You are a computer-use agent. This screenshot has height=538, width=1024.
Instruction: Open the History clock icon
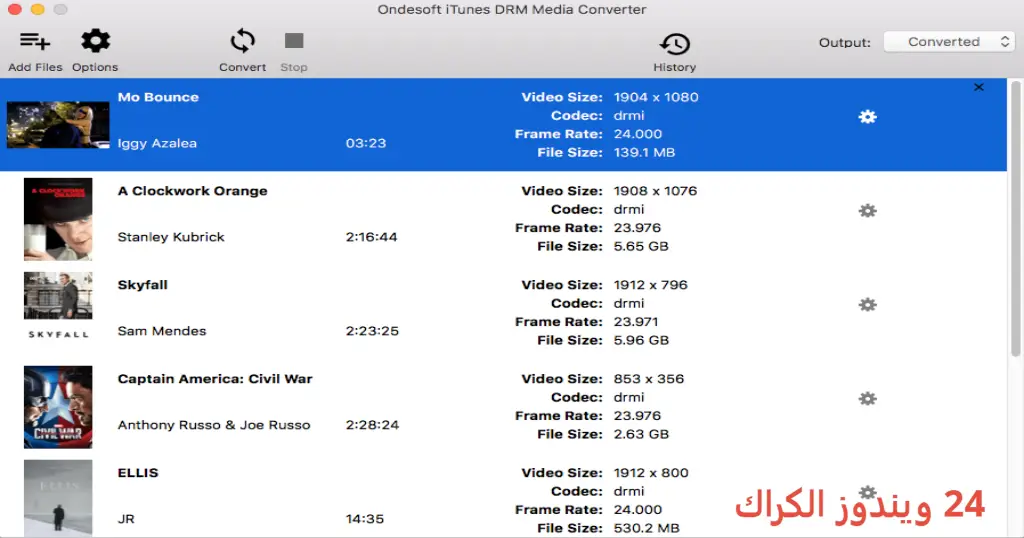(x=675, y=44)
